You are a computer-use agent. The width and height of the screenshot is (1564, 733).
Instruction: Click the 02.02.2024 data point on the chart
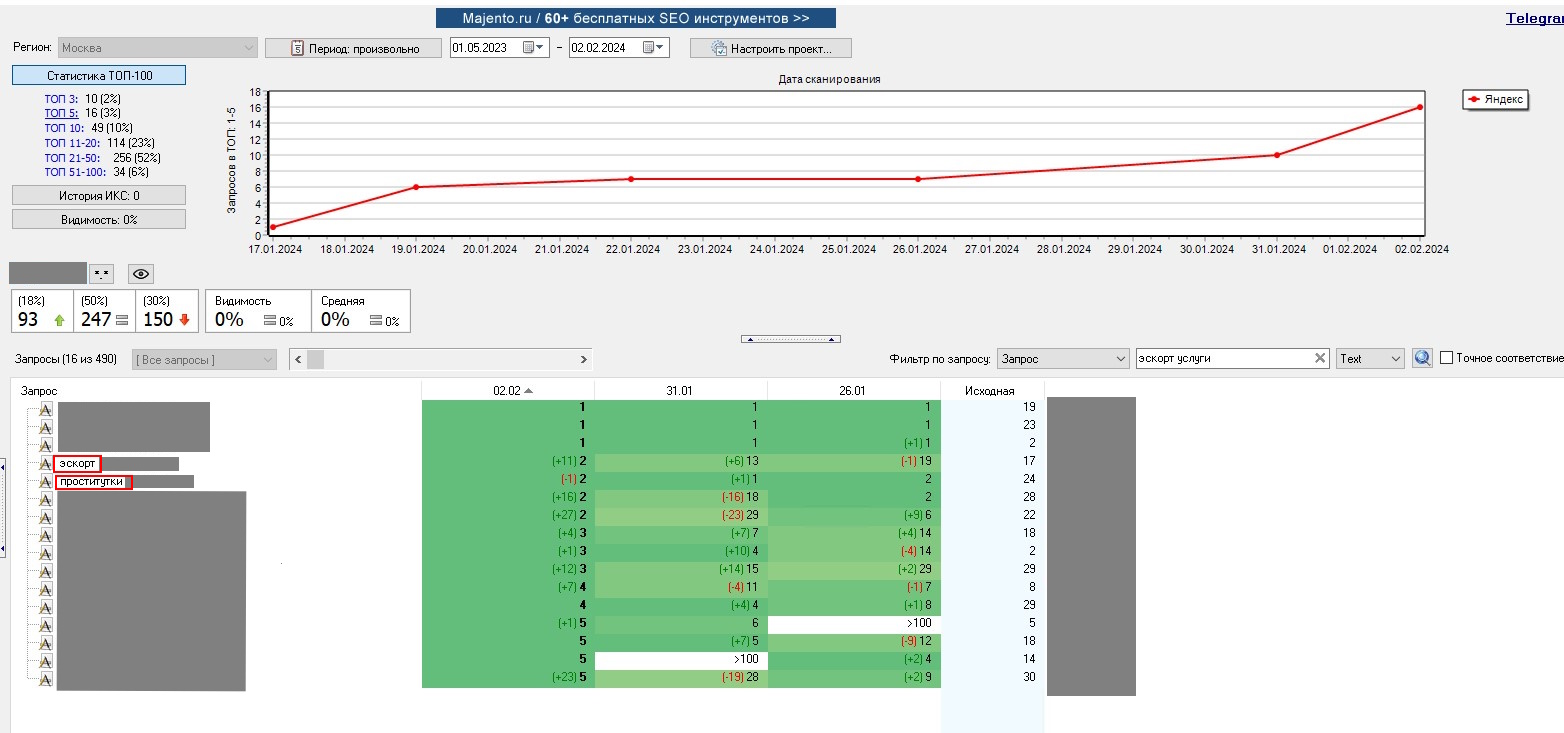click(1419, 107)
